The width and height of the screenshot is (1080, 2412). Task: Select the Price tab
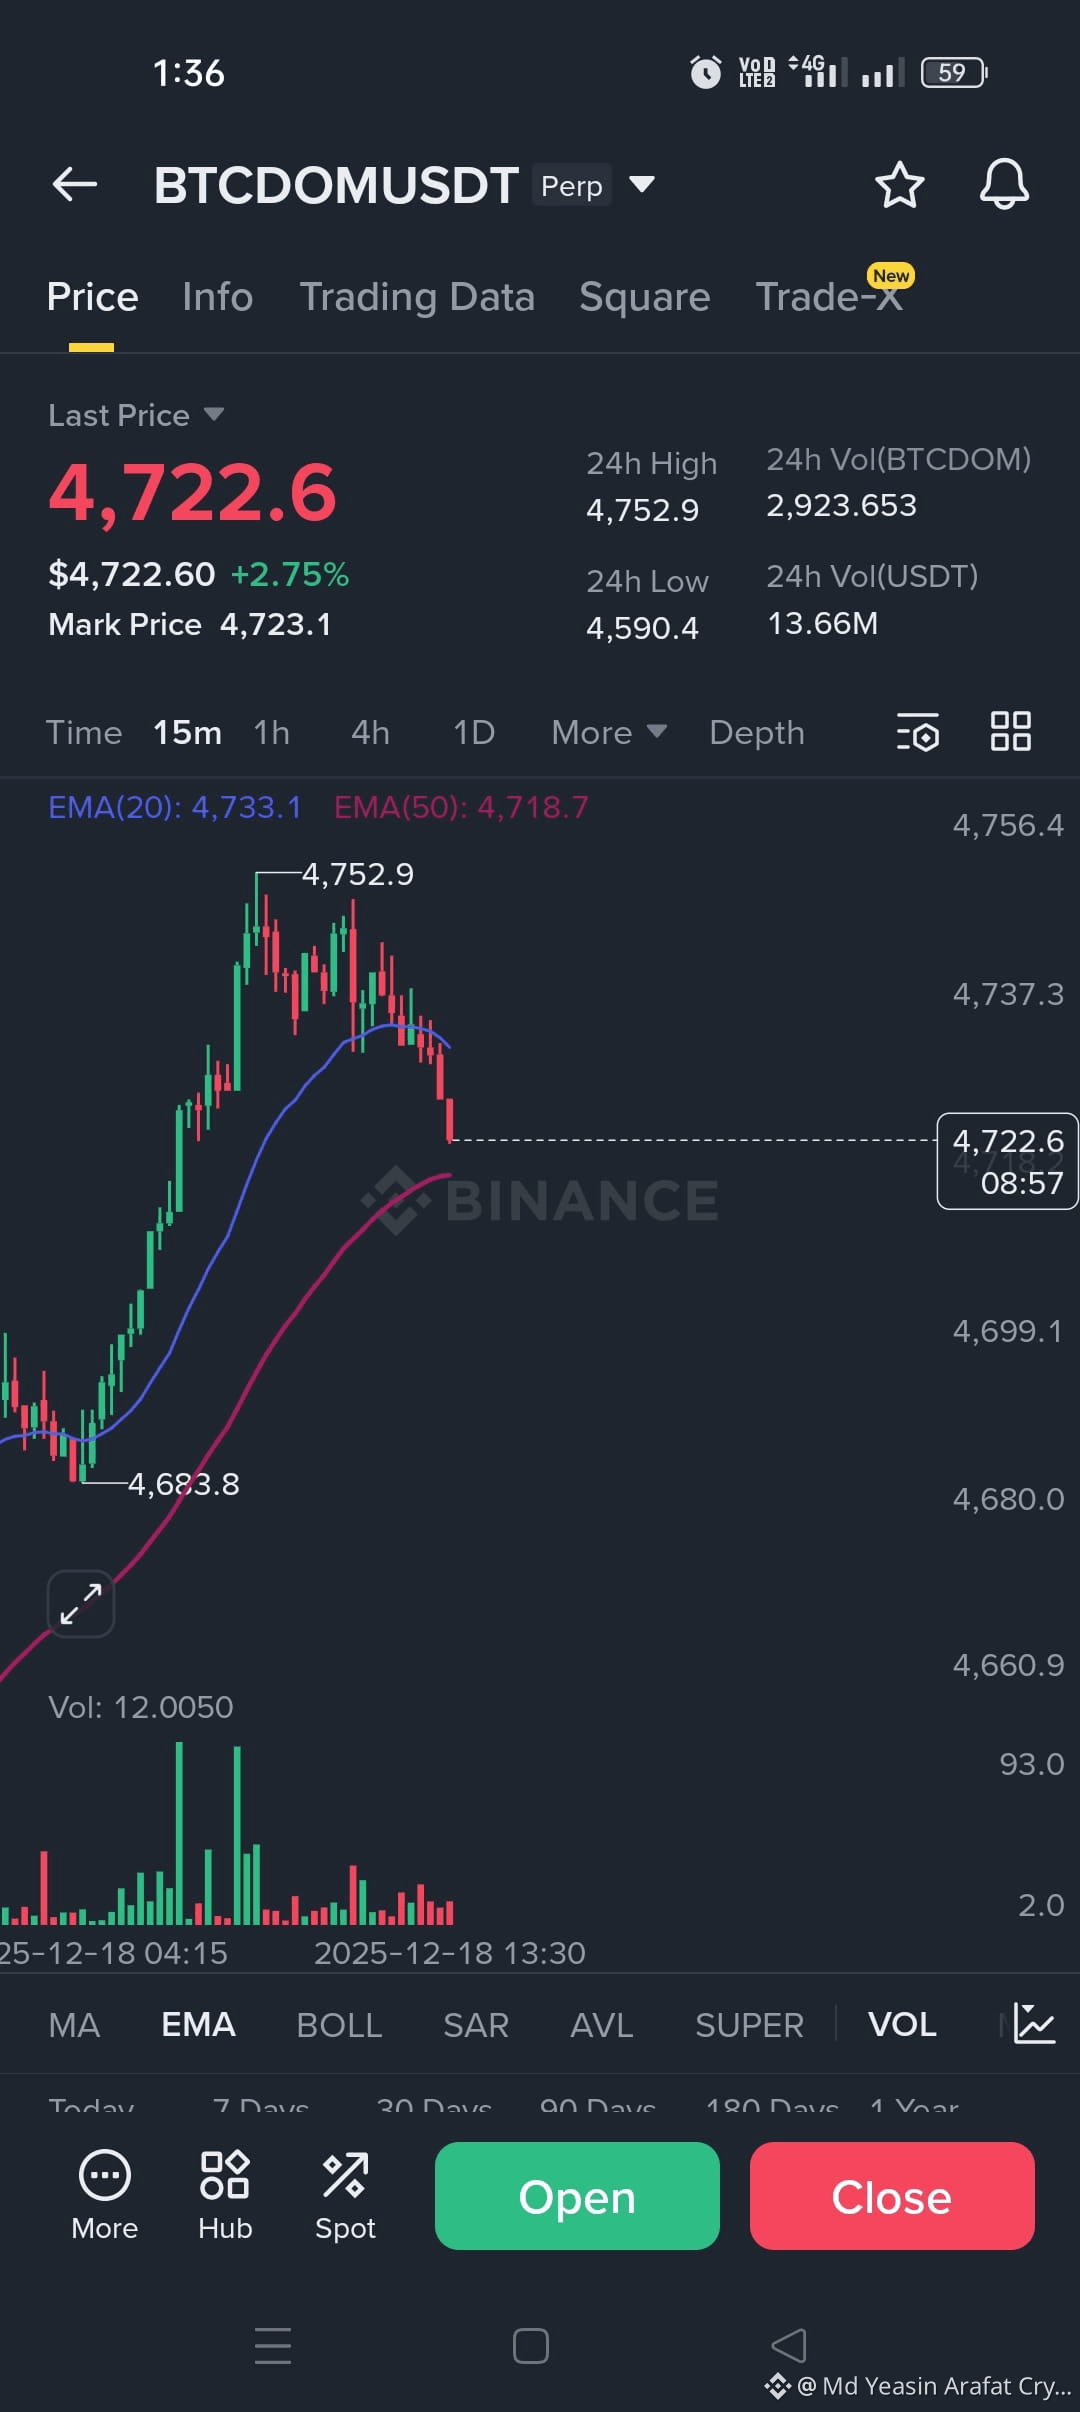pos(92,297)
